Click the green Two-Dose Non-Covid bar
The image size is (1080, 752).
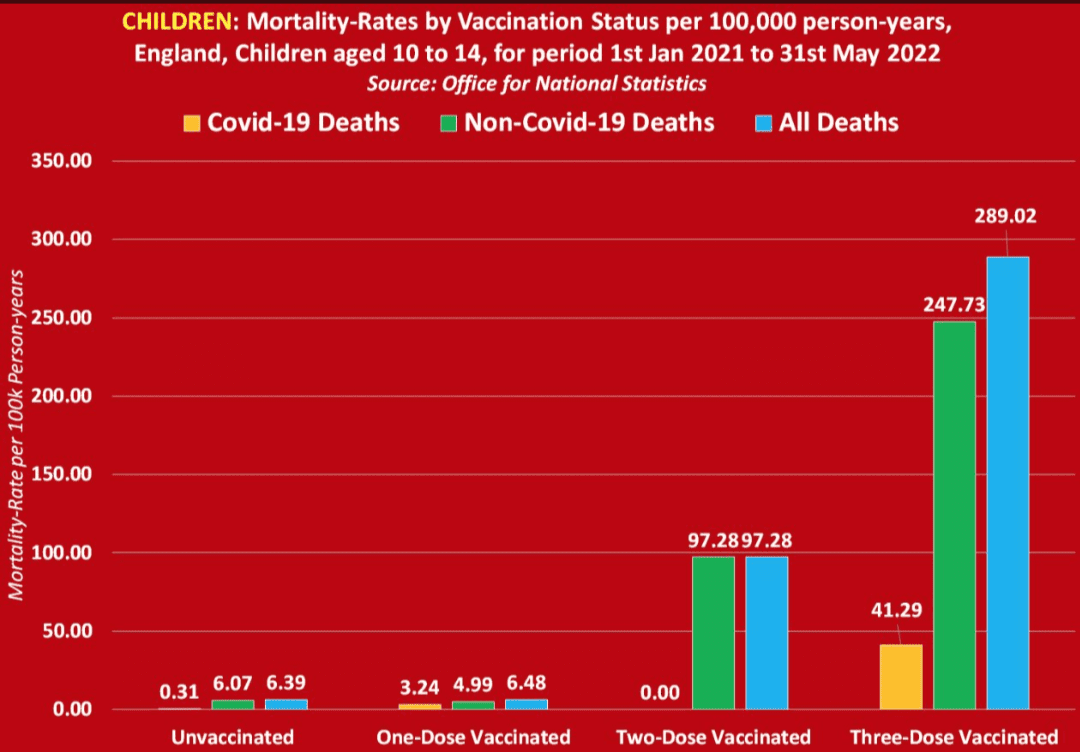click(x=714, y=632)
